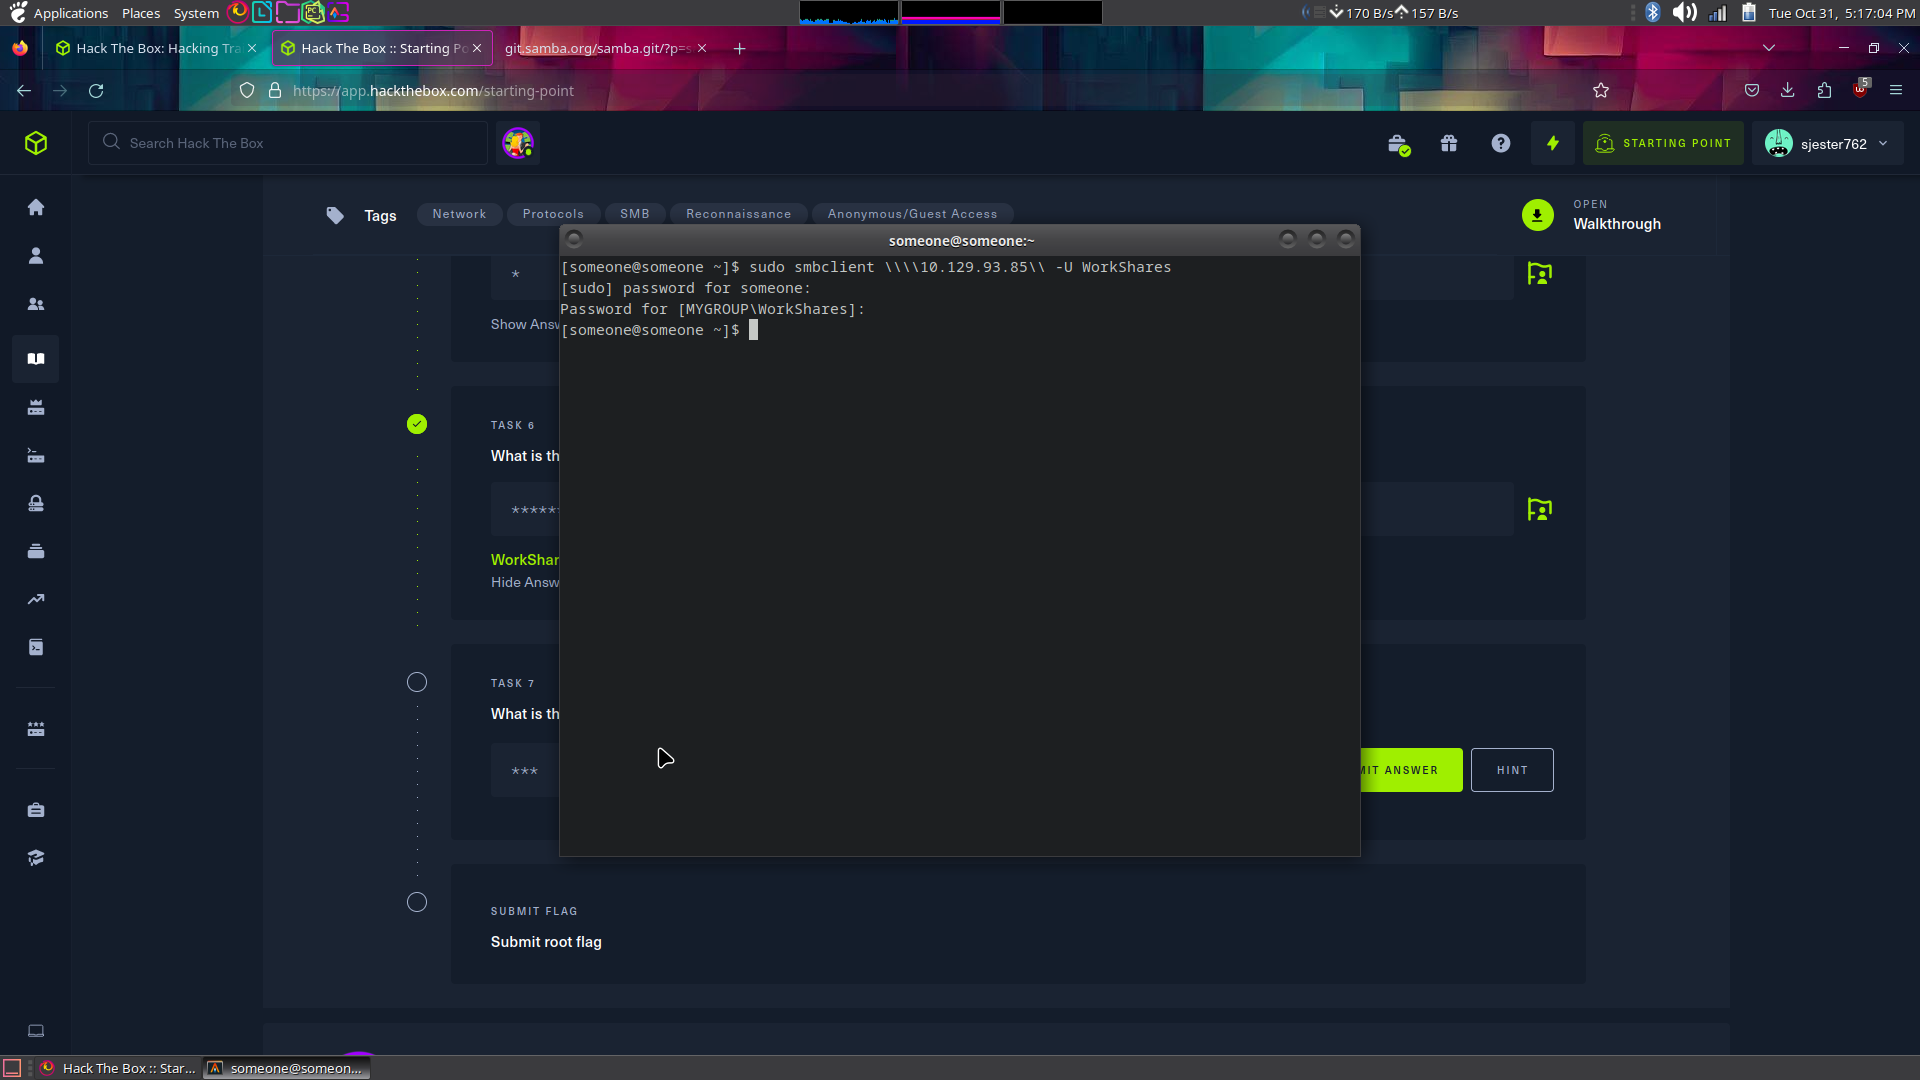The width and height of the screenshot is (1920, 1080).
Task: Open the Firefox hamburger application menu
Action: 1896,91
